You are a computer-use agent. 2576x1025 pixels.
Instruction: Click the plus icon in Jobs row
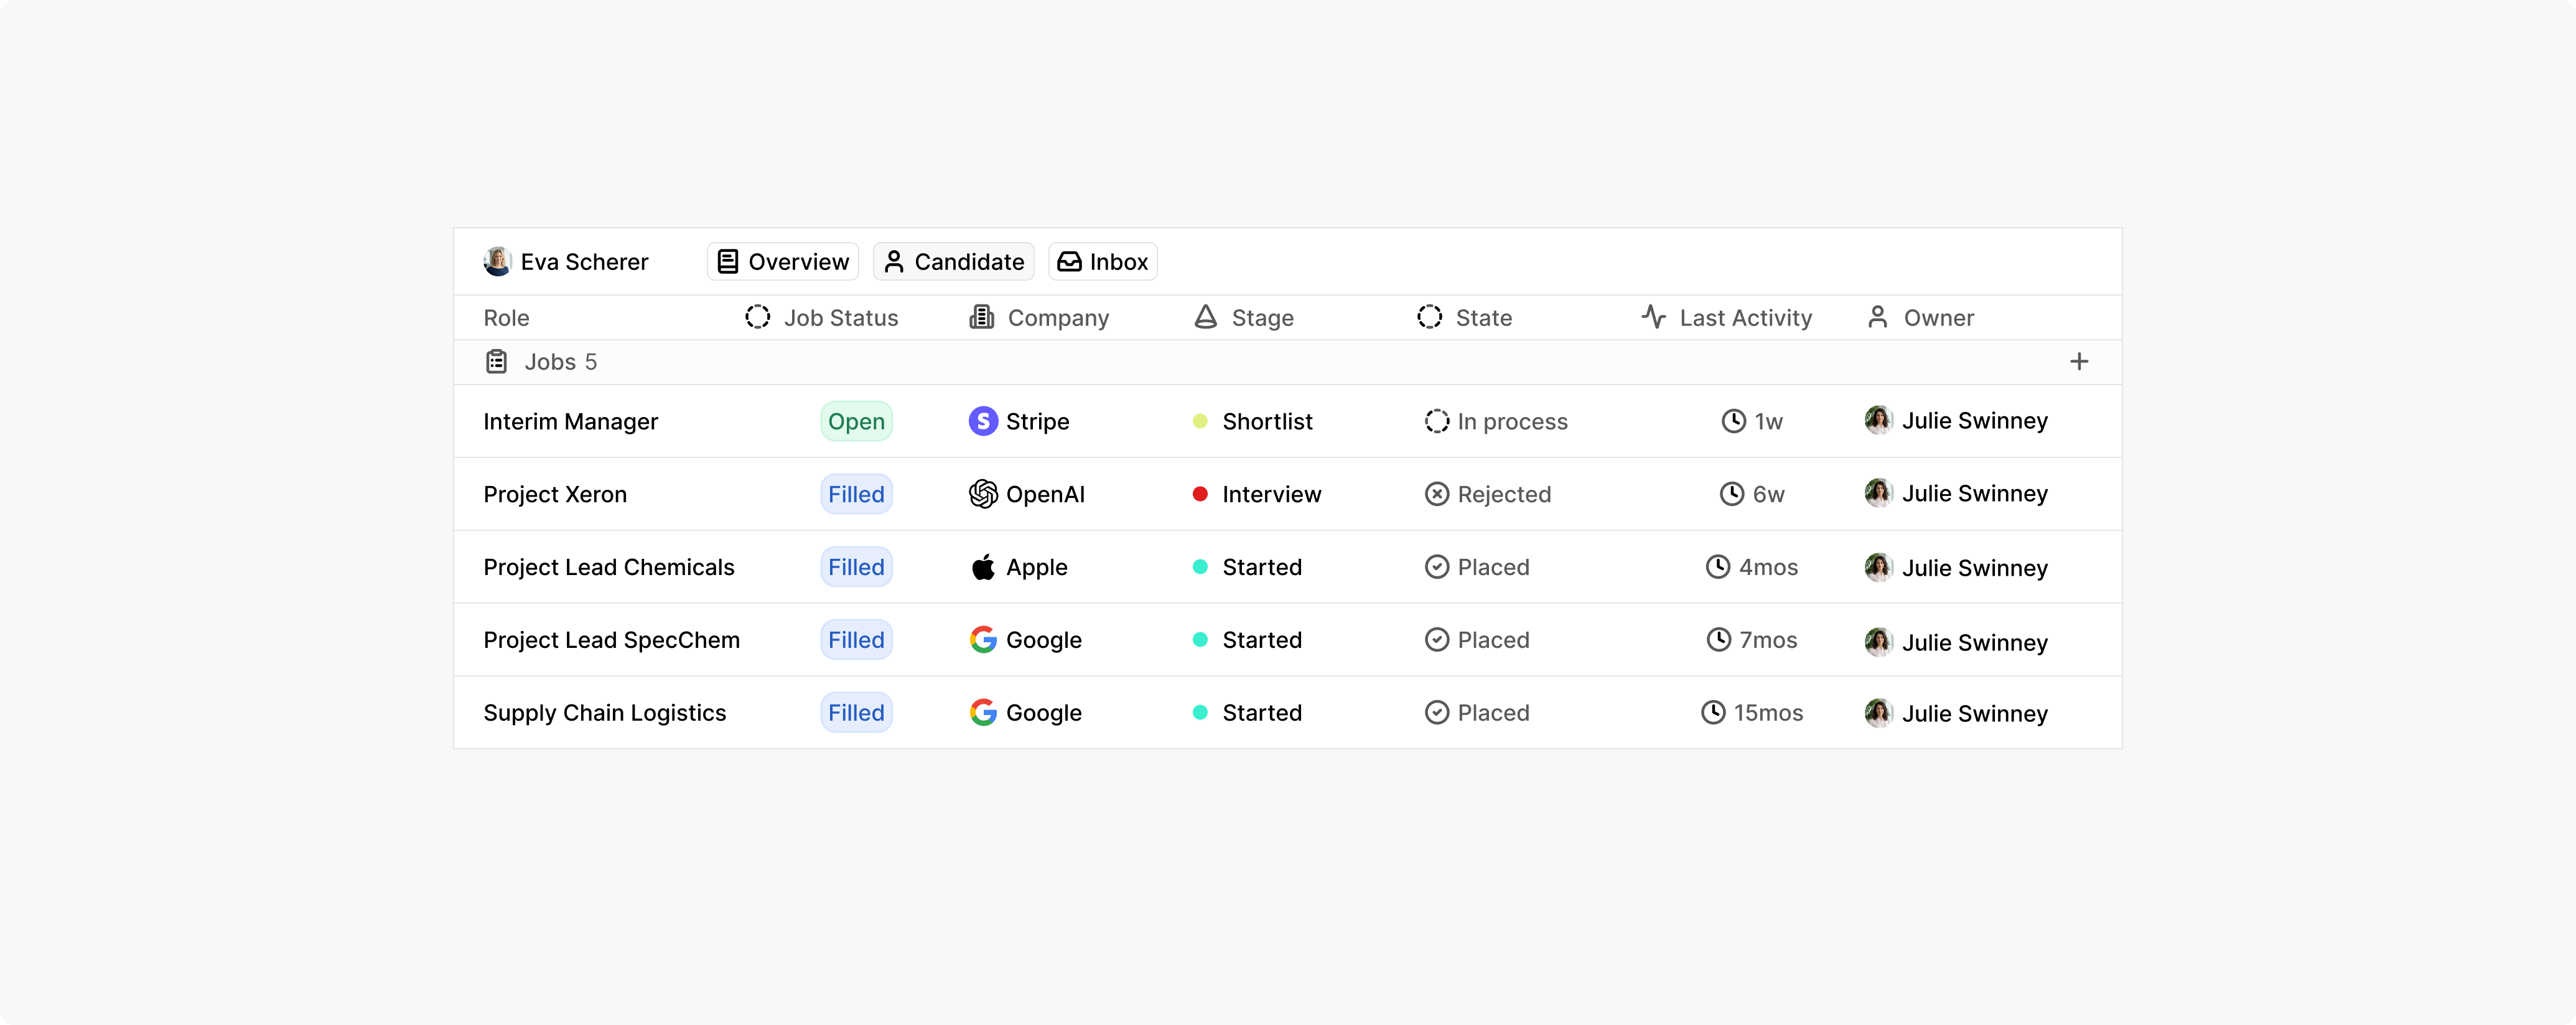(2078, 361)
